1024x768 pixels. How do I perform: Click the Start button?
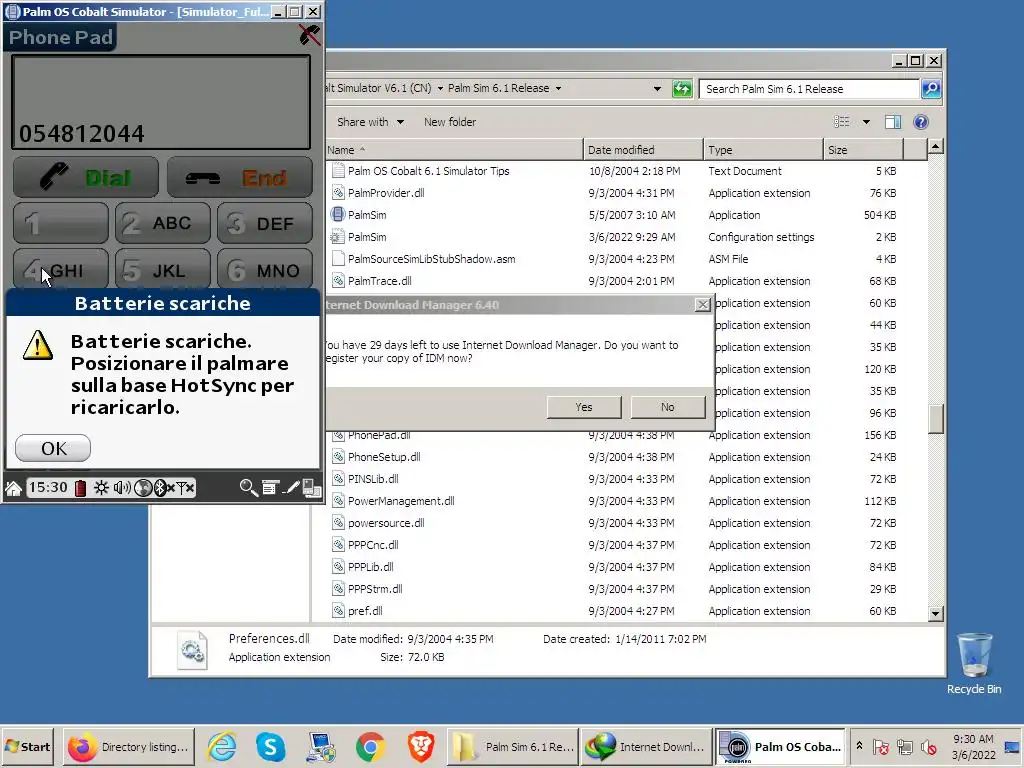pyautogui.click(x=27, y=746)
